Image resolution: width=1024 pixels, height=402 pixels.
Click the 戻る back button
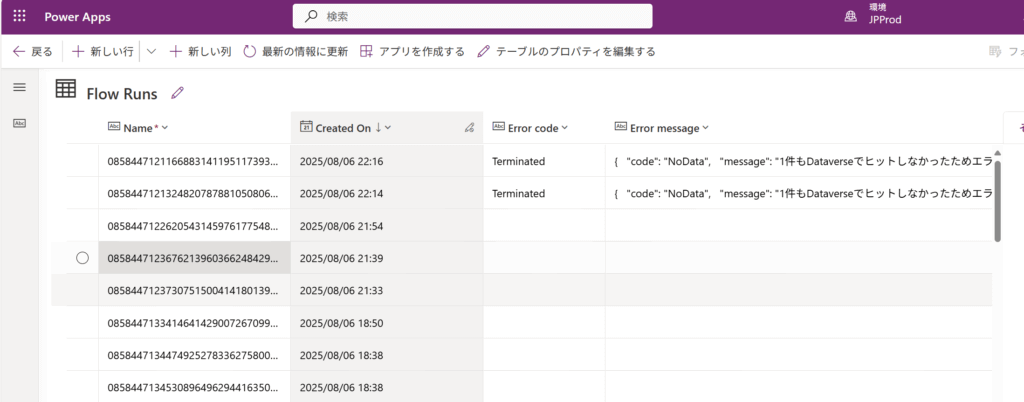pyautogui.click(x=33, y=51)
